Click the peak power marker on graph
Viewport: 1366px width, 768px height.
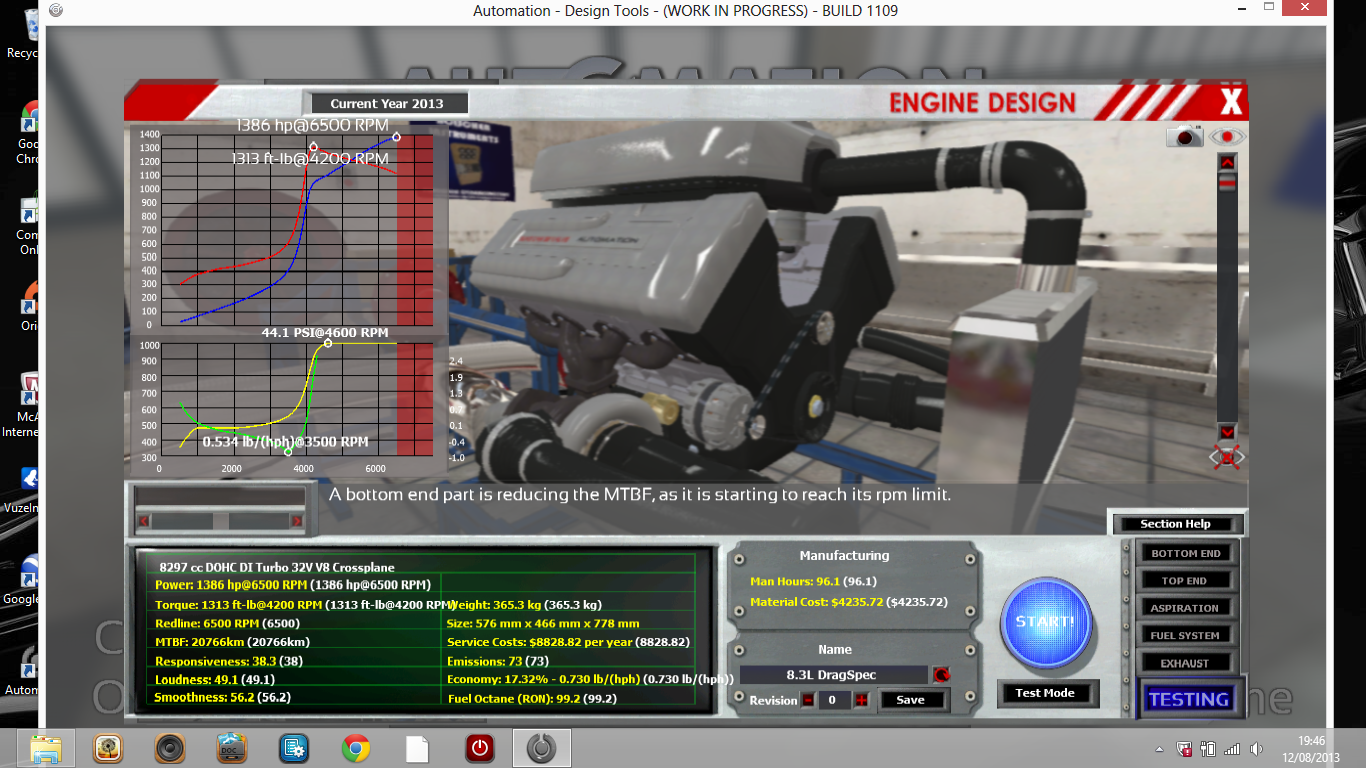pos(397,137)
